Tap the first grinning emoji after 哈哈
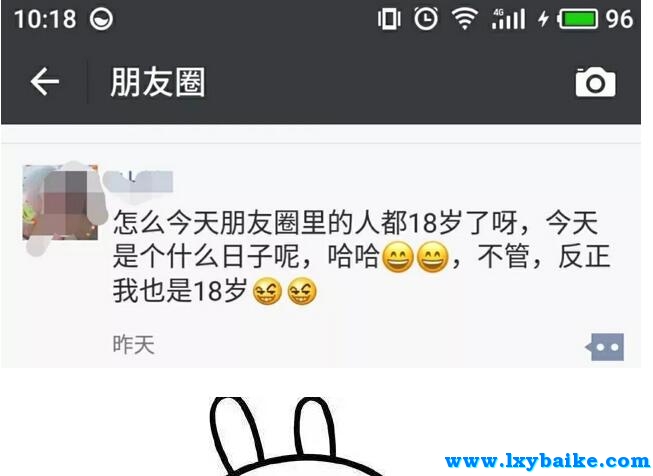Viewport: 653px width, 476px height. click(398, 257)
